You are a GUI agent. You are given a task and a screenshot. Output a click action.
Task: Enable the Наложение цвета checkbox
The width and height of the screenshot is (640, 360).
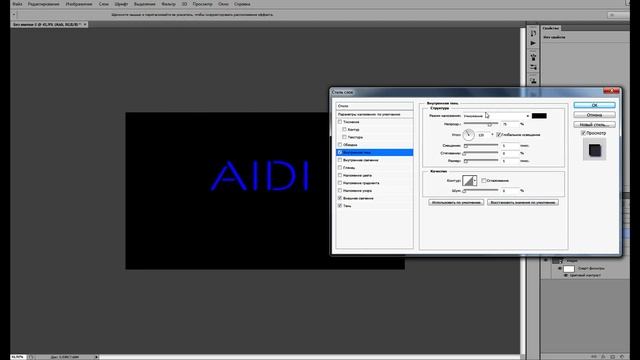pyautogui.click(x=340, y=175)
